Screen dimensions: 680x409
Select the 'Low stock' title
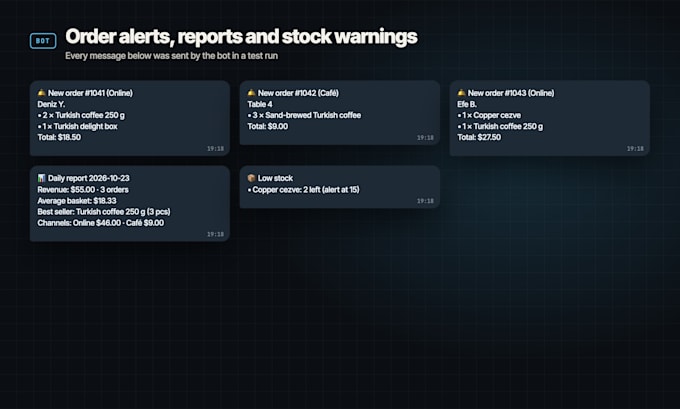click(275, 178)
